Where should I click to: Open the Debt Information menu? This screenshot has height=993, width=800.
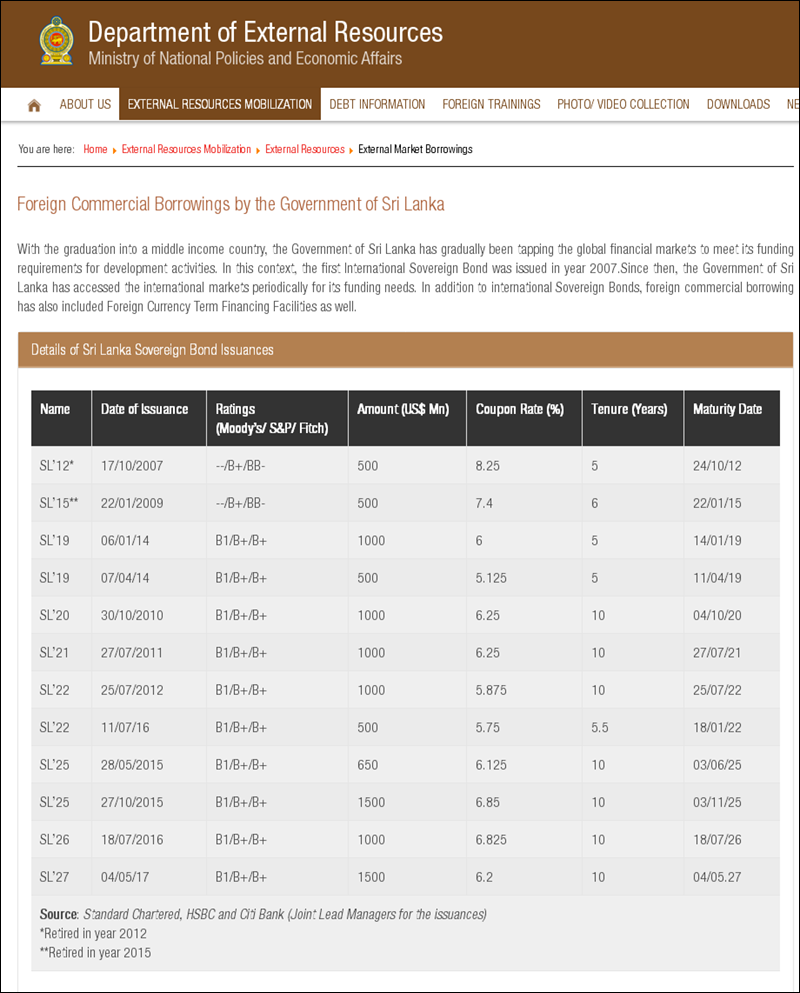point(377,104)
